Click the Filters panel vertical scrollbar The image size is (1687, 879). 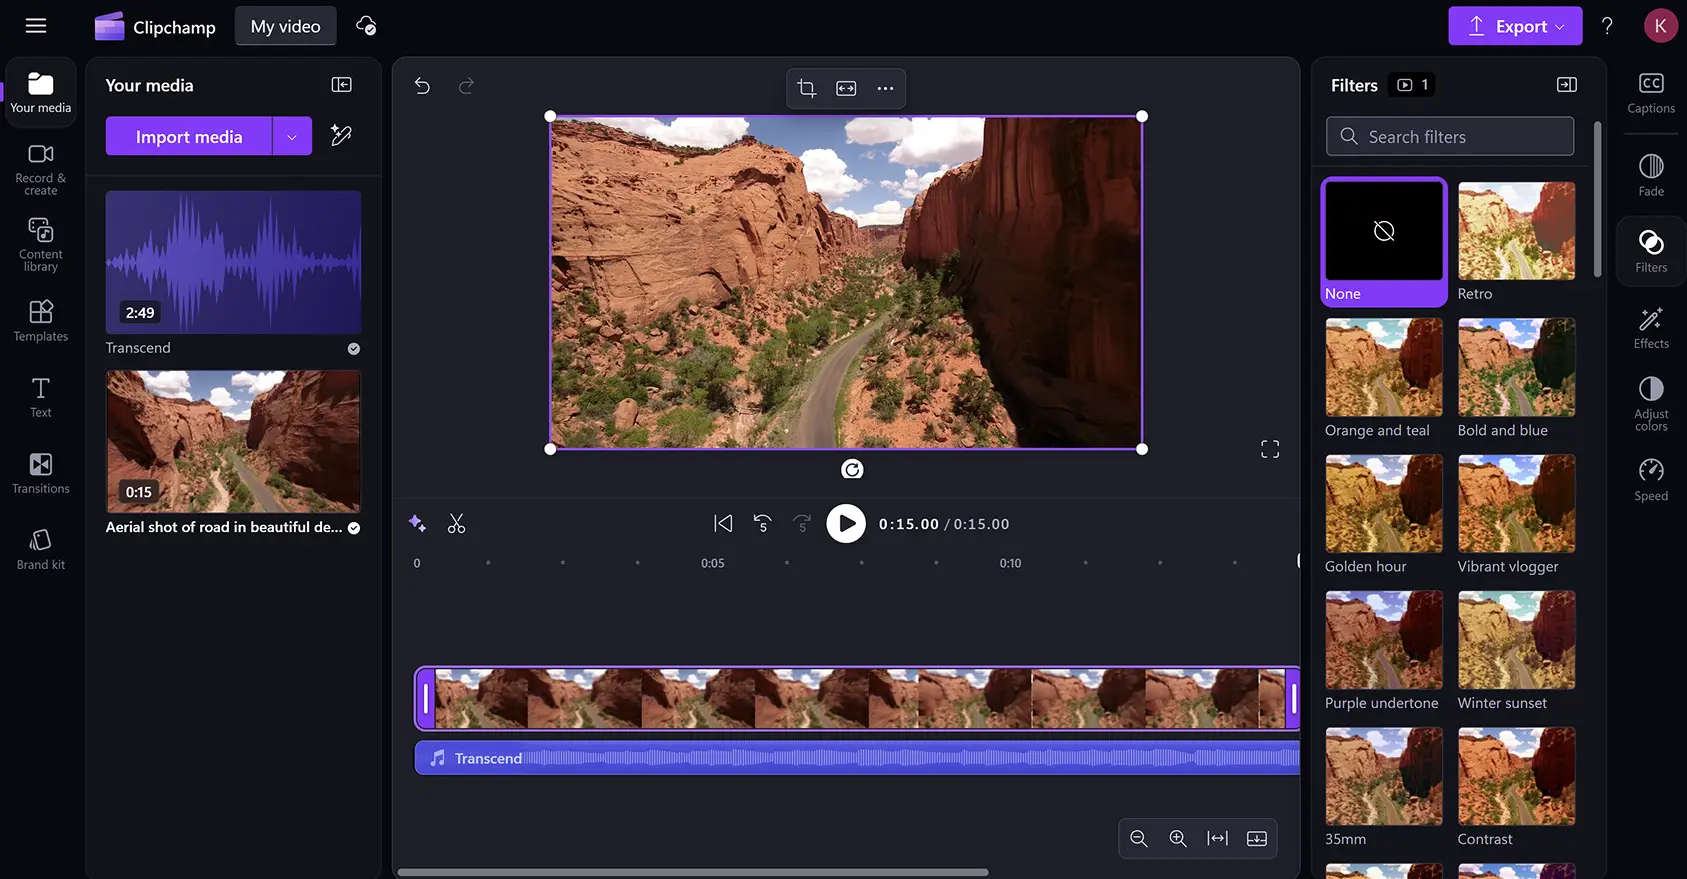(1597, 200)
